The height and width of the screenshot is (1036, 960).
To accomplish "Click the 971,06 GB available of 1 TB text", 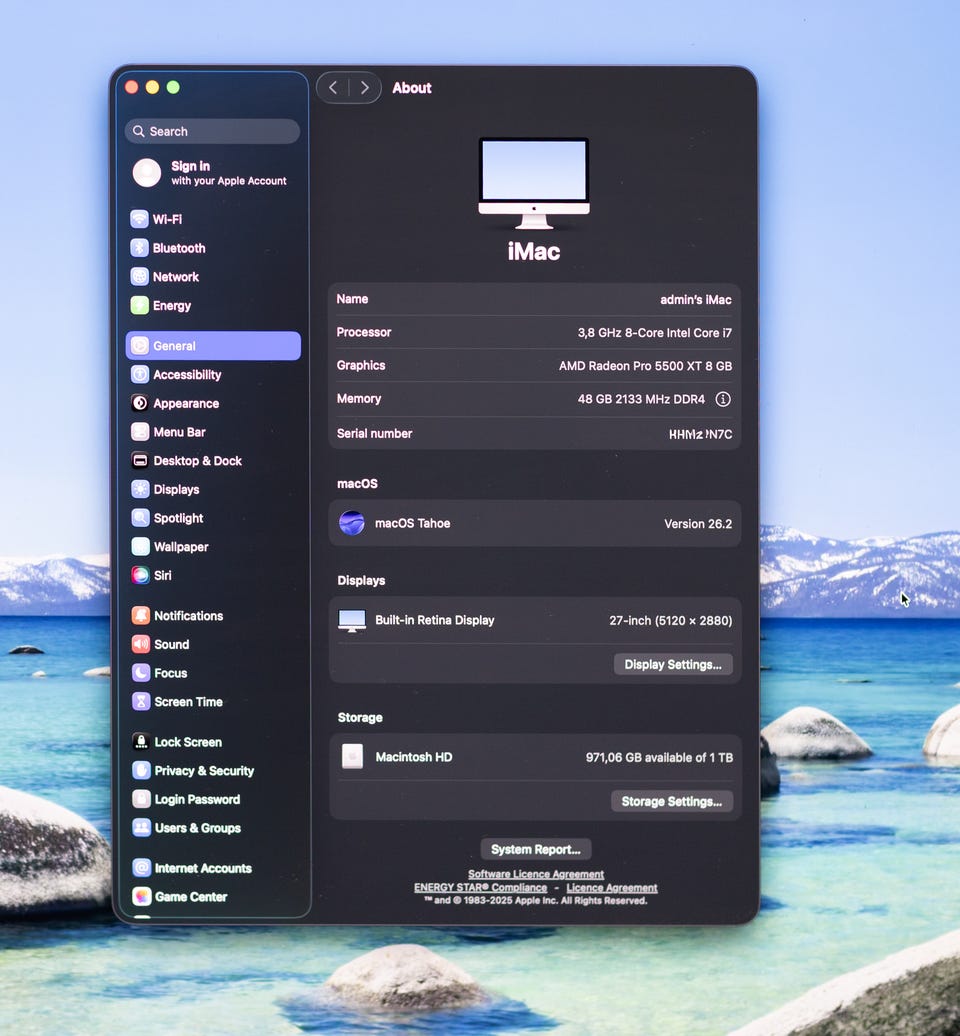I will [659, 758].
